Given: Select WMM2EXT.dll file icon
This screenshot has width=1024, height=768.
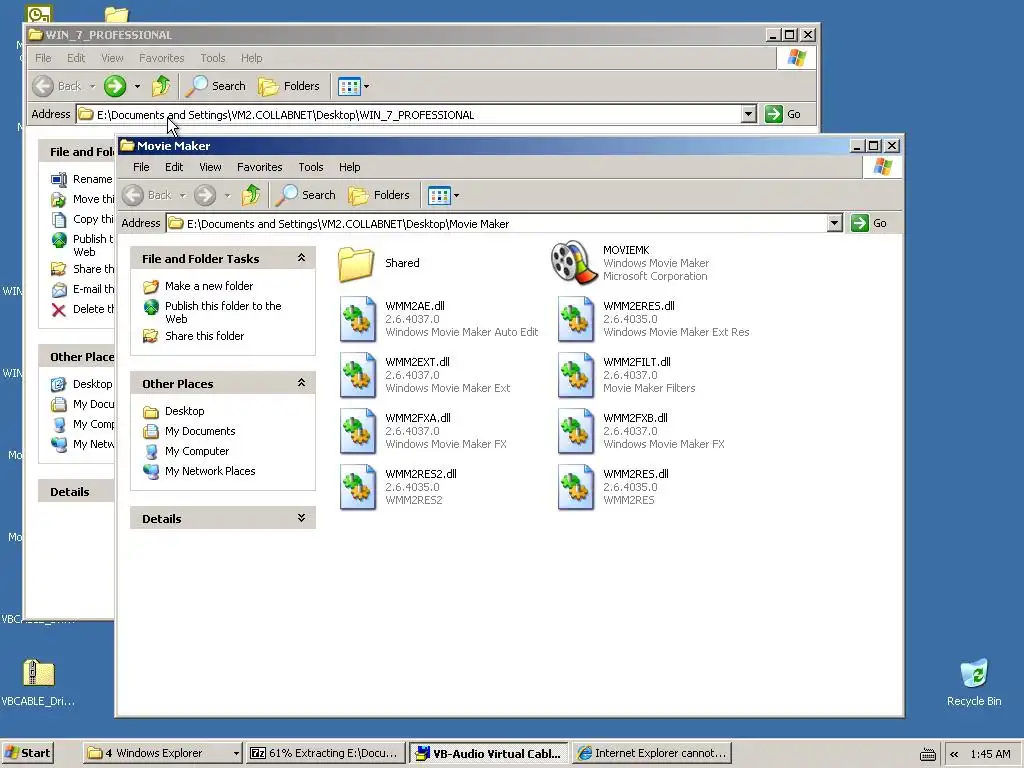Looking at the screenshot, I should 358,376.
